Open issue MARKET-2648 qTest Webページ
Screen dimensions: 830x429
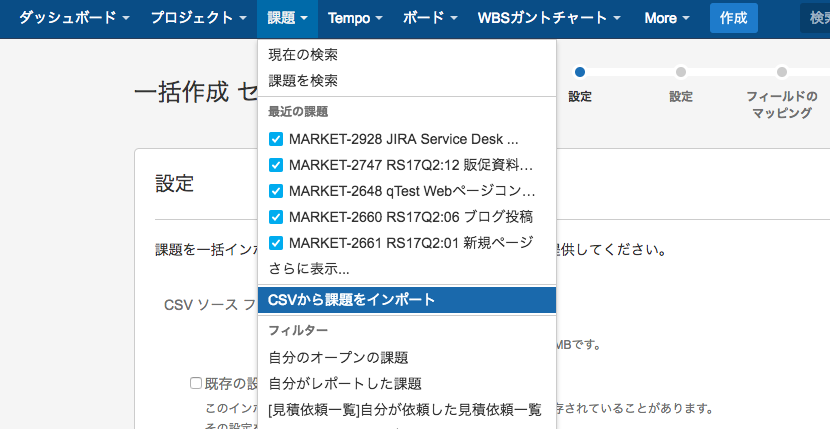[x=407, y=191]
